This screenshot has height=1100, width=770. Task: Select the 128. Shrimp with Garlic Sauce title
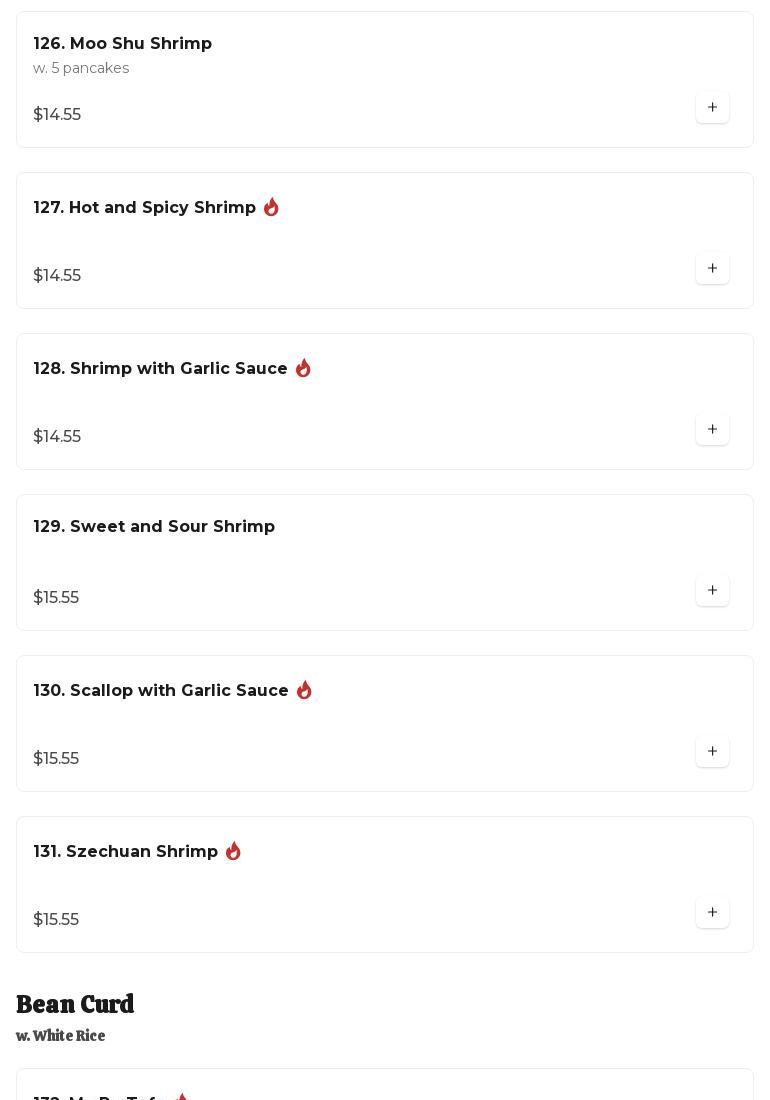[x=160, y=369]
